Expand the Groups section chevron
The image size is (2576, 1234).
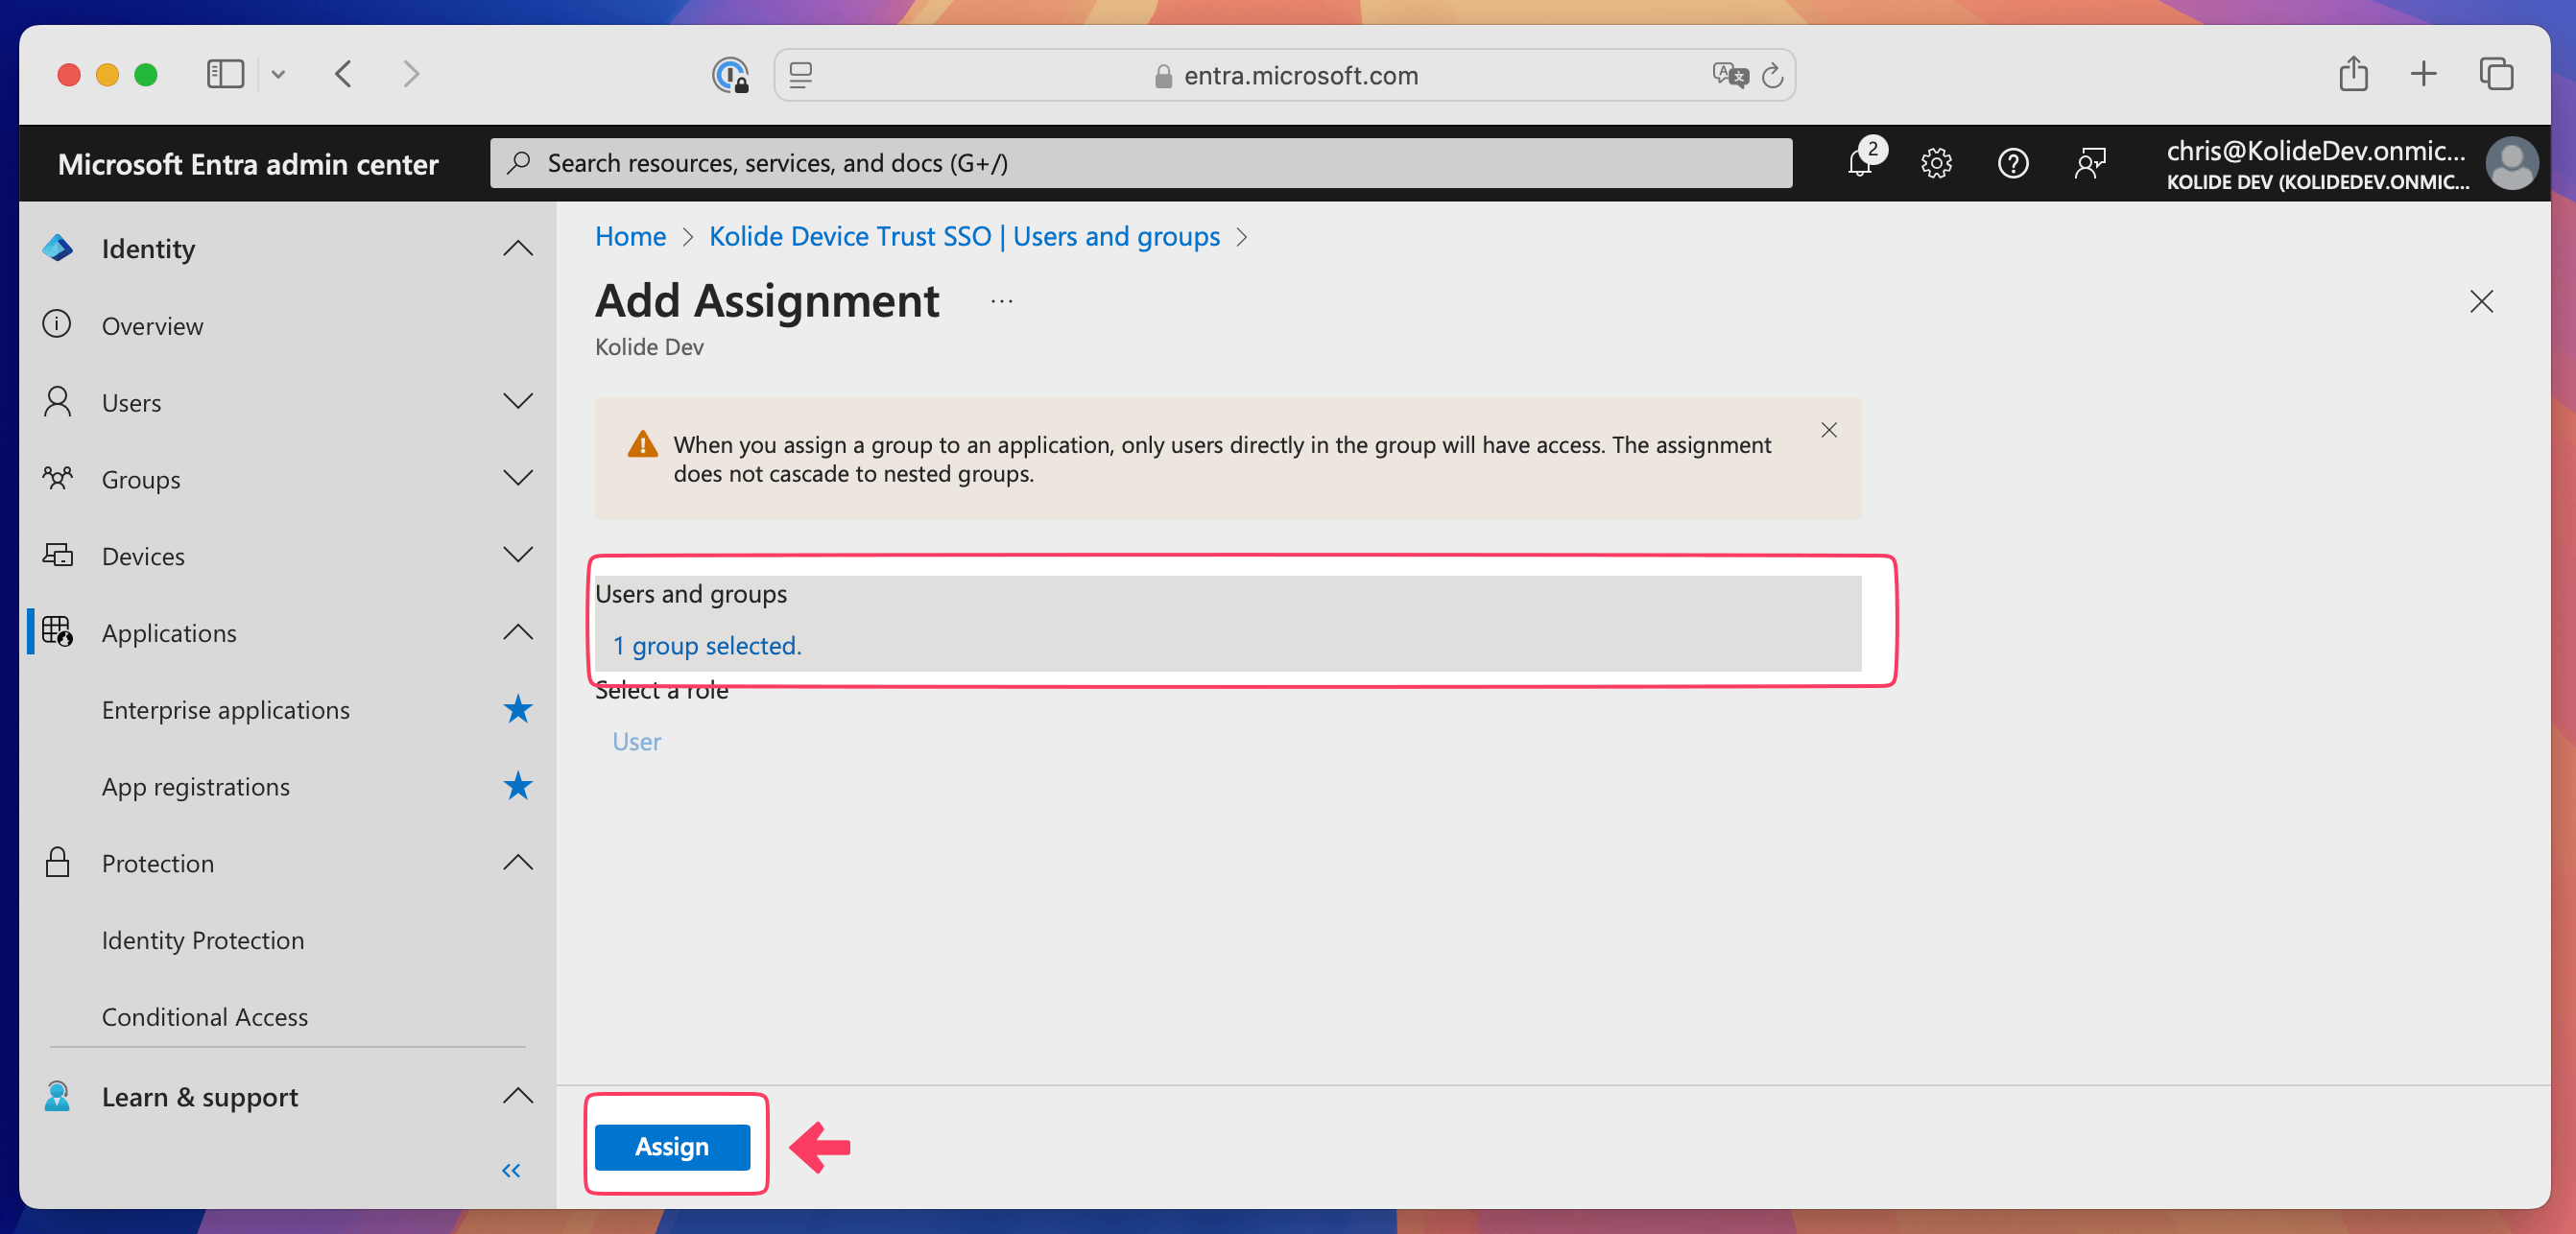click(517, 478)
